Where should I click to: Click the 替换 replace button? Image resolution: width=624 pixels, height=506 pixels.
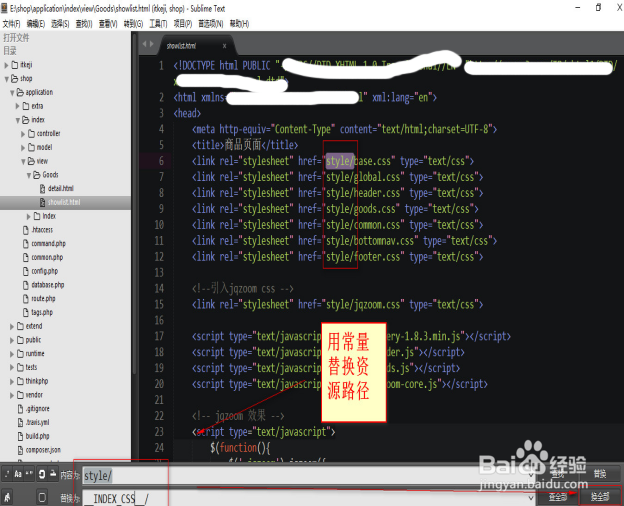click(x=600, y=474)
